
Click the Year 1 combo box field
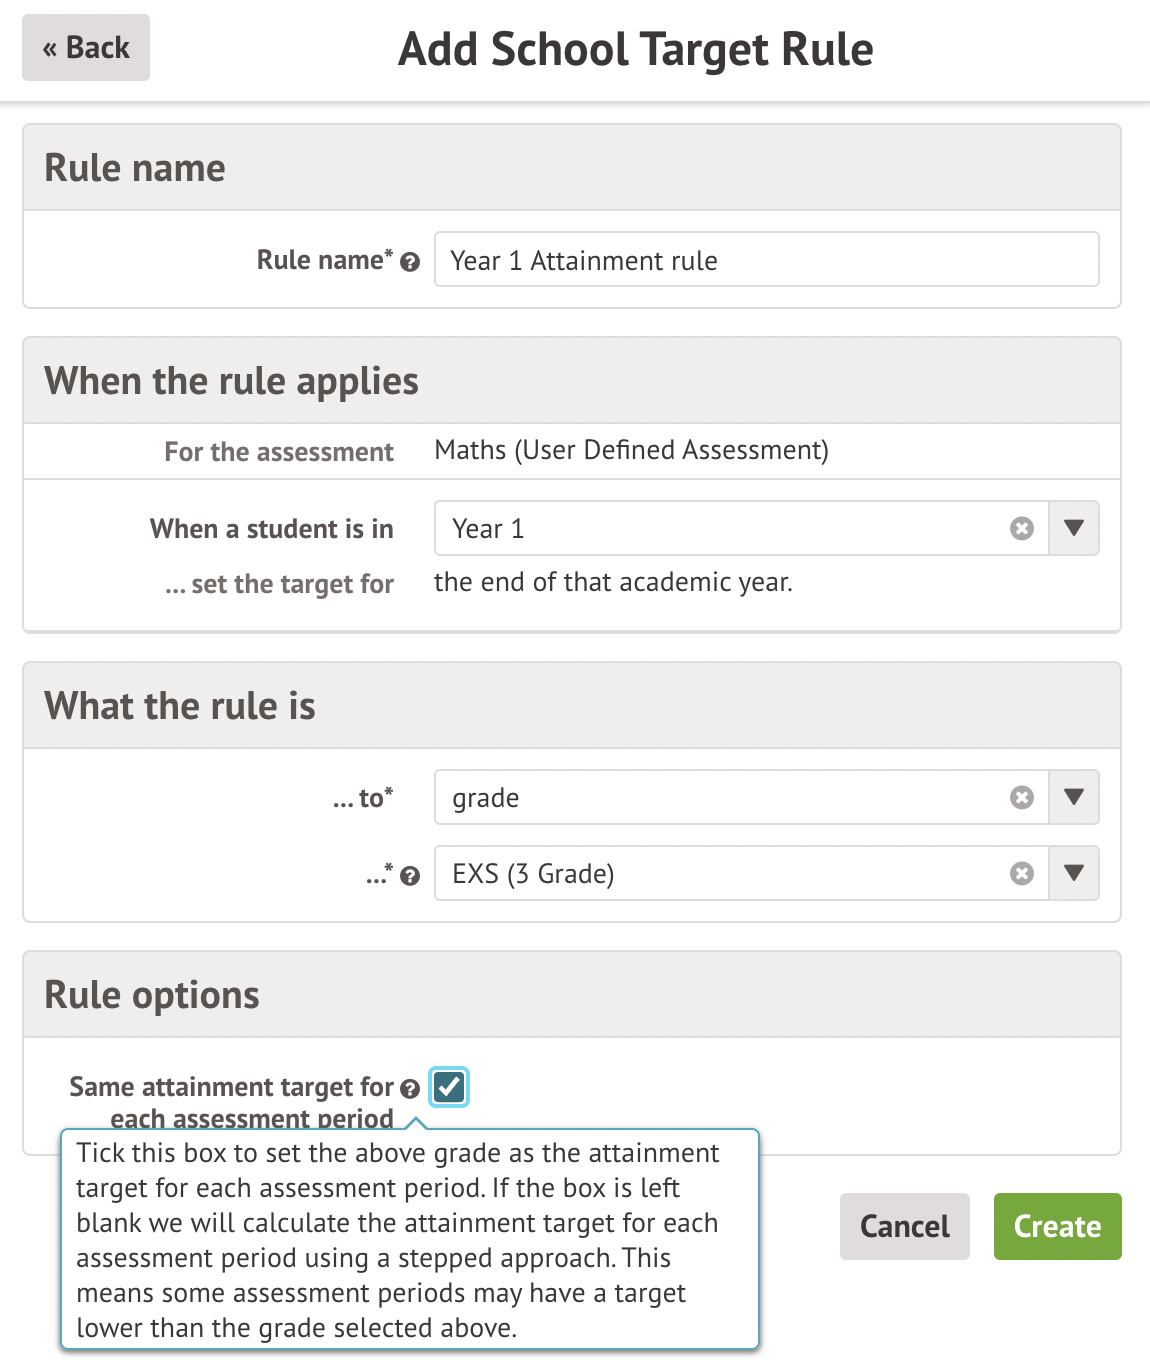coord(720,528)
